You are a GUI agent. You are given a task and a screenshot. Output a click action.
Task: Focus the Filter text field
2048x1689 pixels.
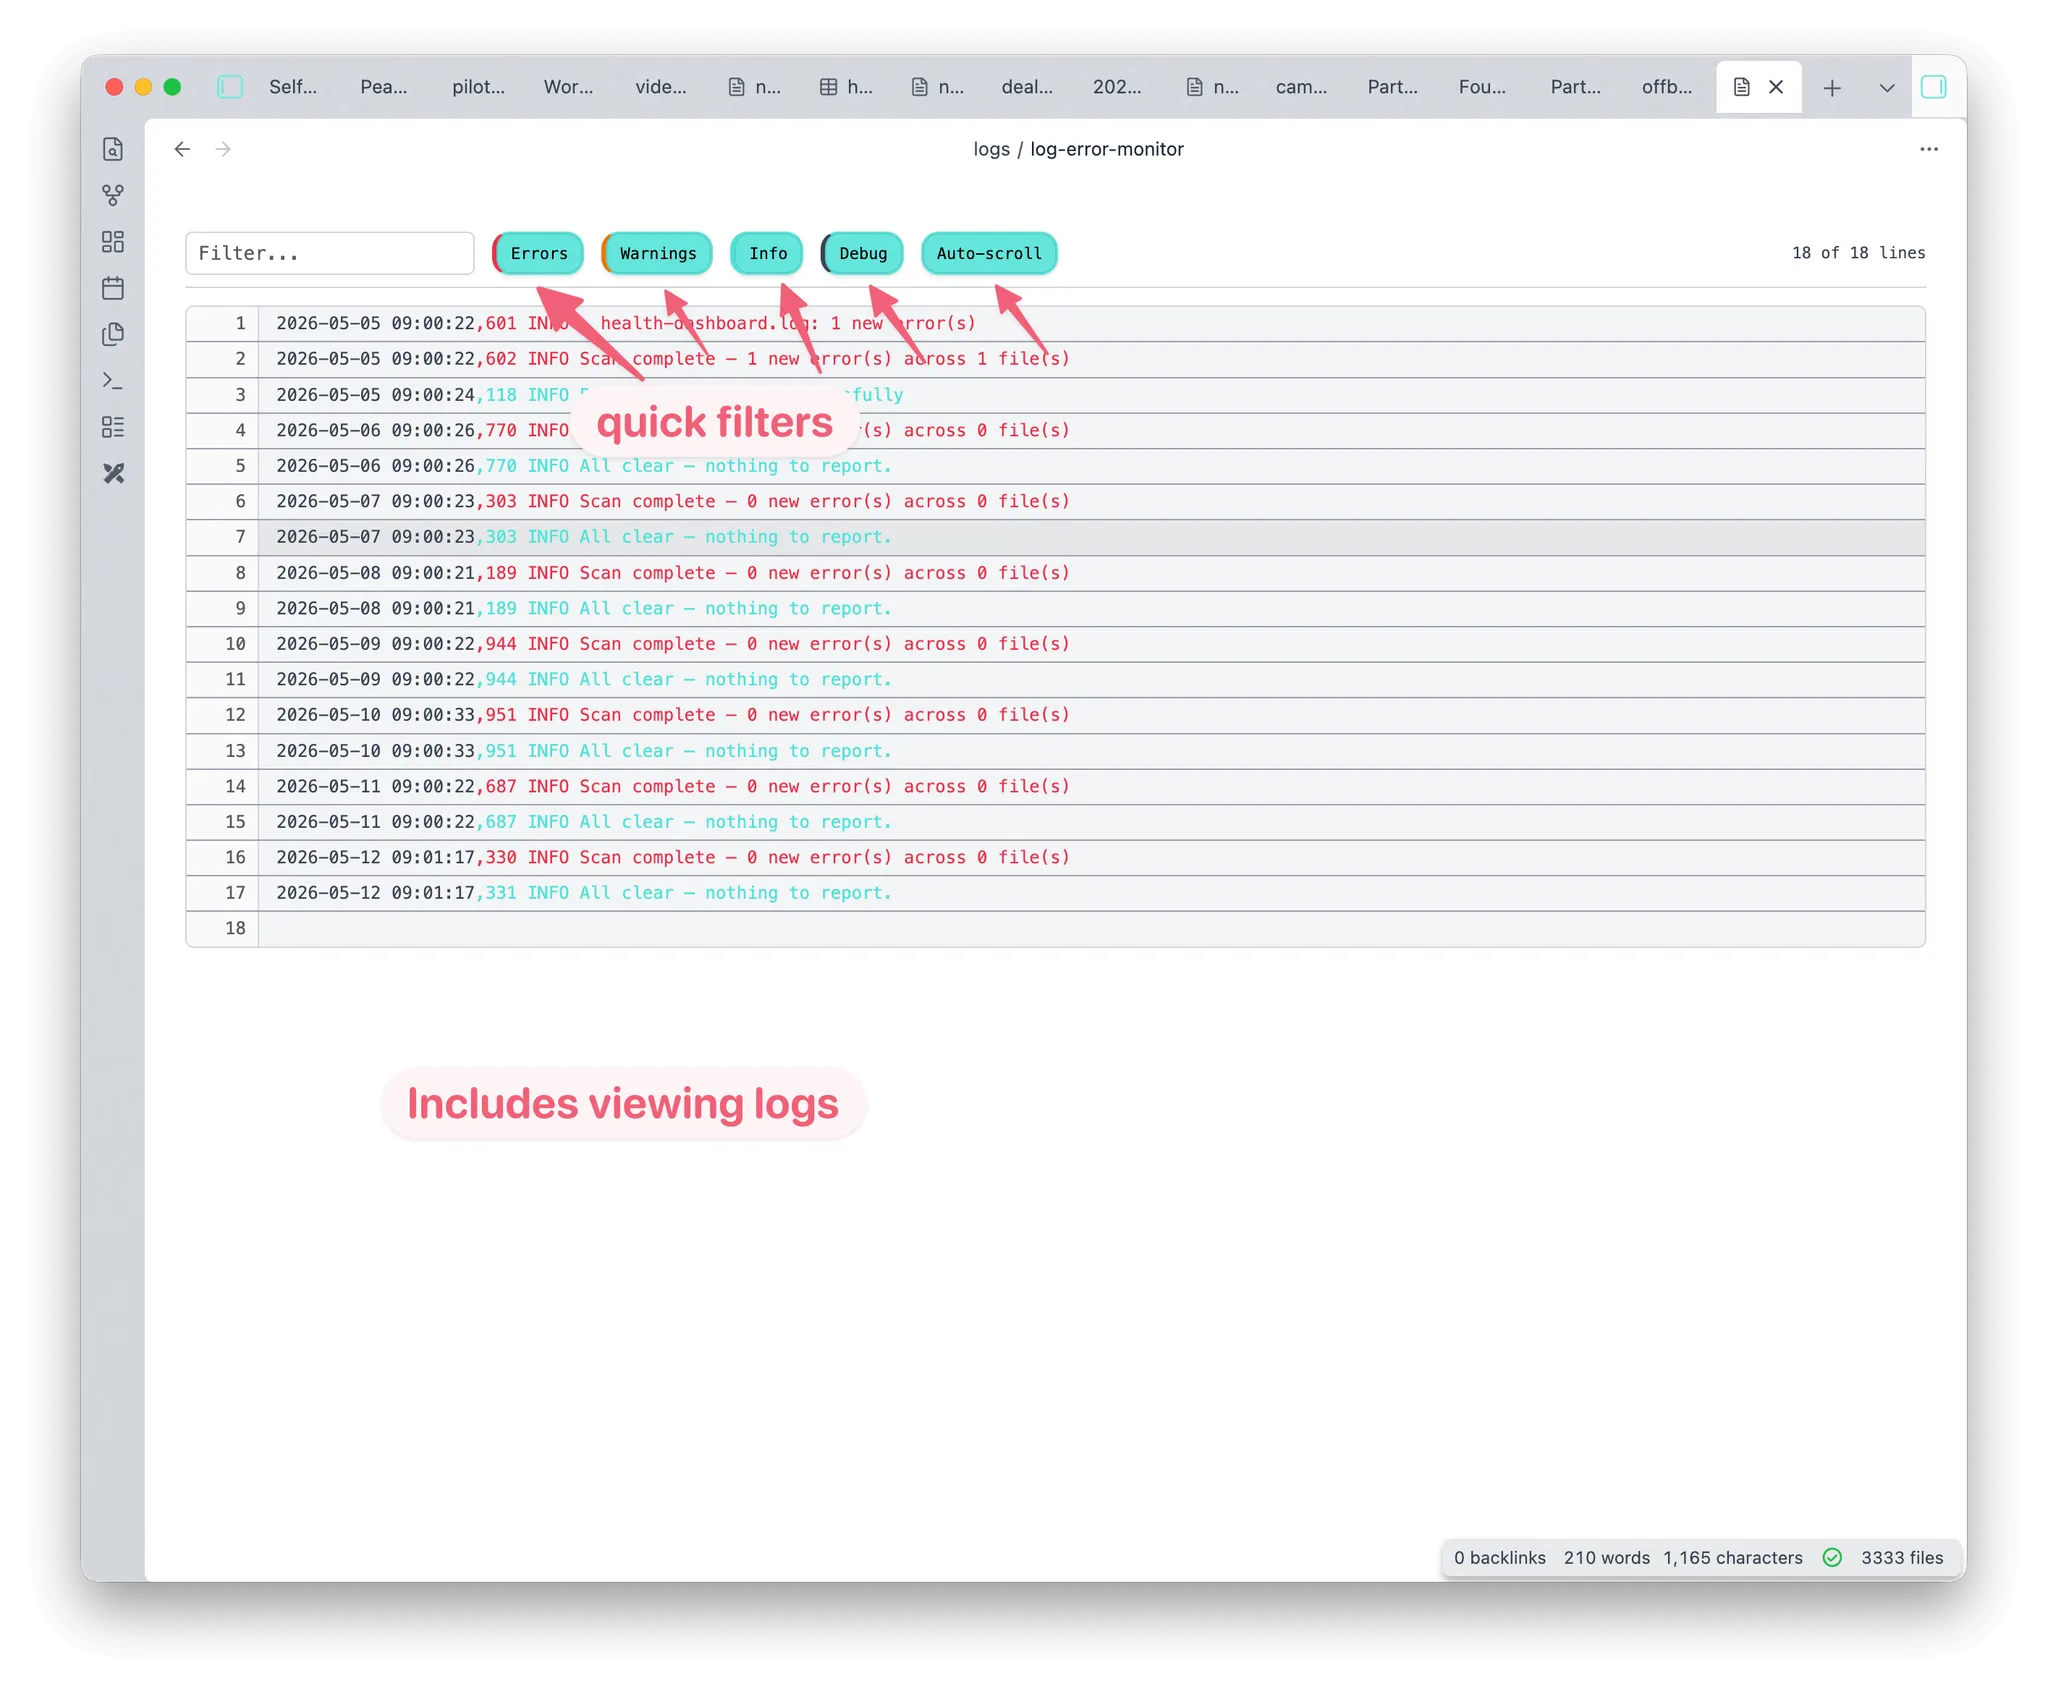[329, 253]
